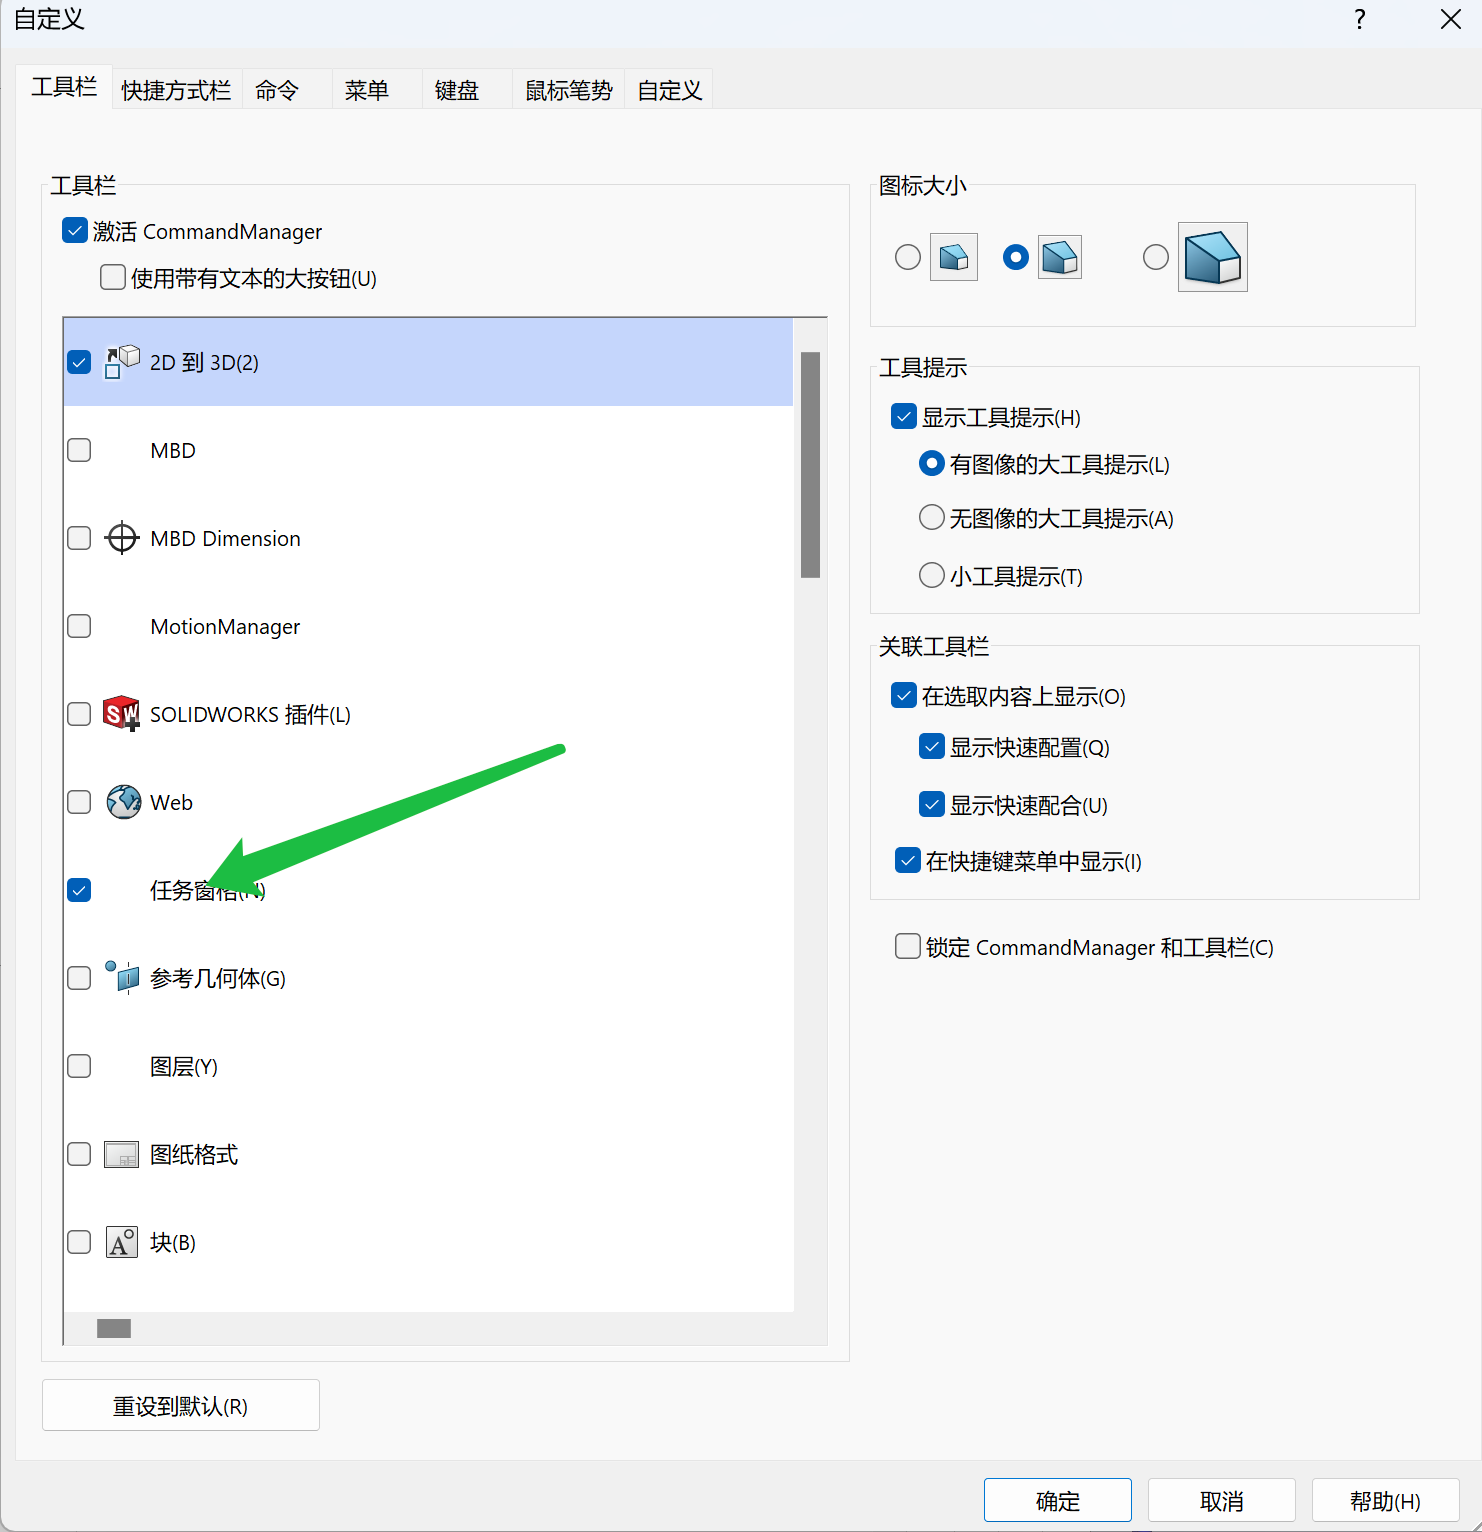Image resolution: width=1482 pixels, height=1532 pixels.
Task: Click the SOLIDWORKS plug-ins icon
Action: click(x=122, y=714)
